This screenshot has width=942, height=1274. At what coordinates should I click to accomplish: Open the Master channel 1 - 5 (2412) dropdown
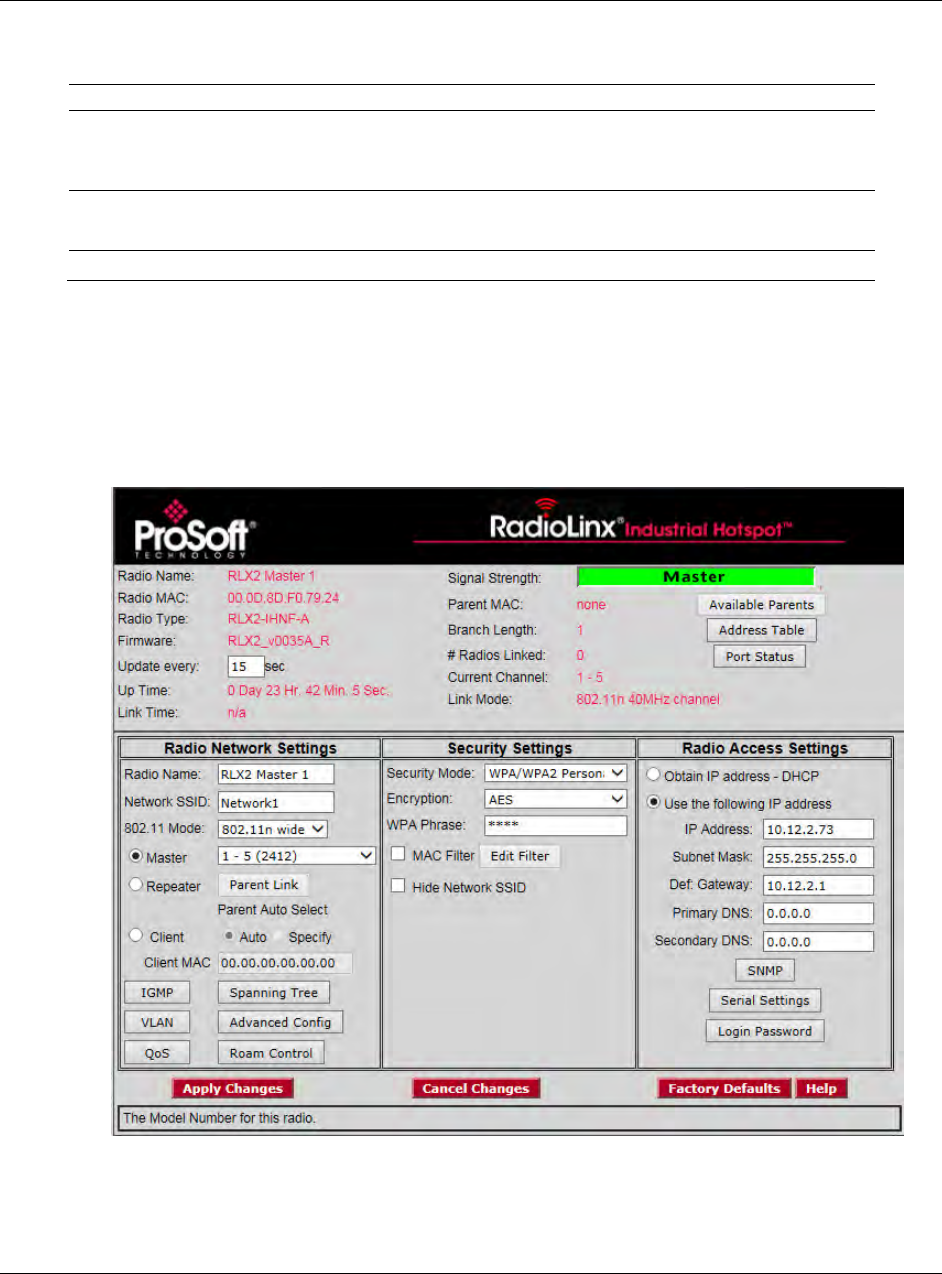tap(296, 856)
